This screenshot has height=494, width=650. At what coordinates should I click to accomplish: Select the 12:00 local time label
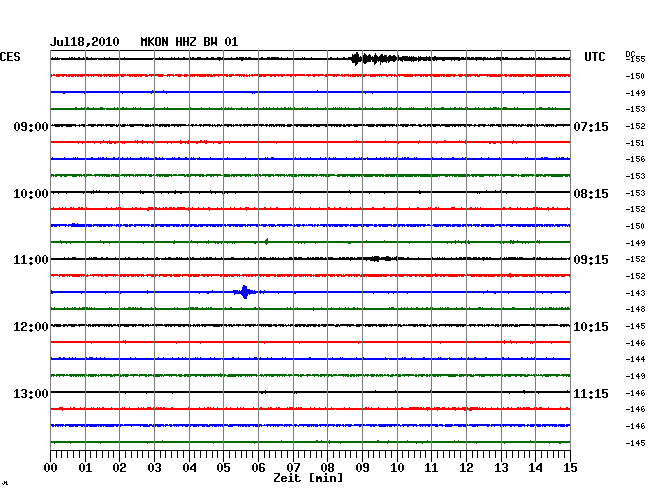click(x=31, y=327)
